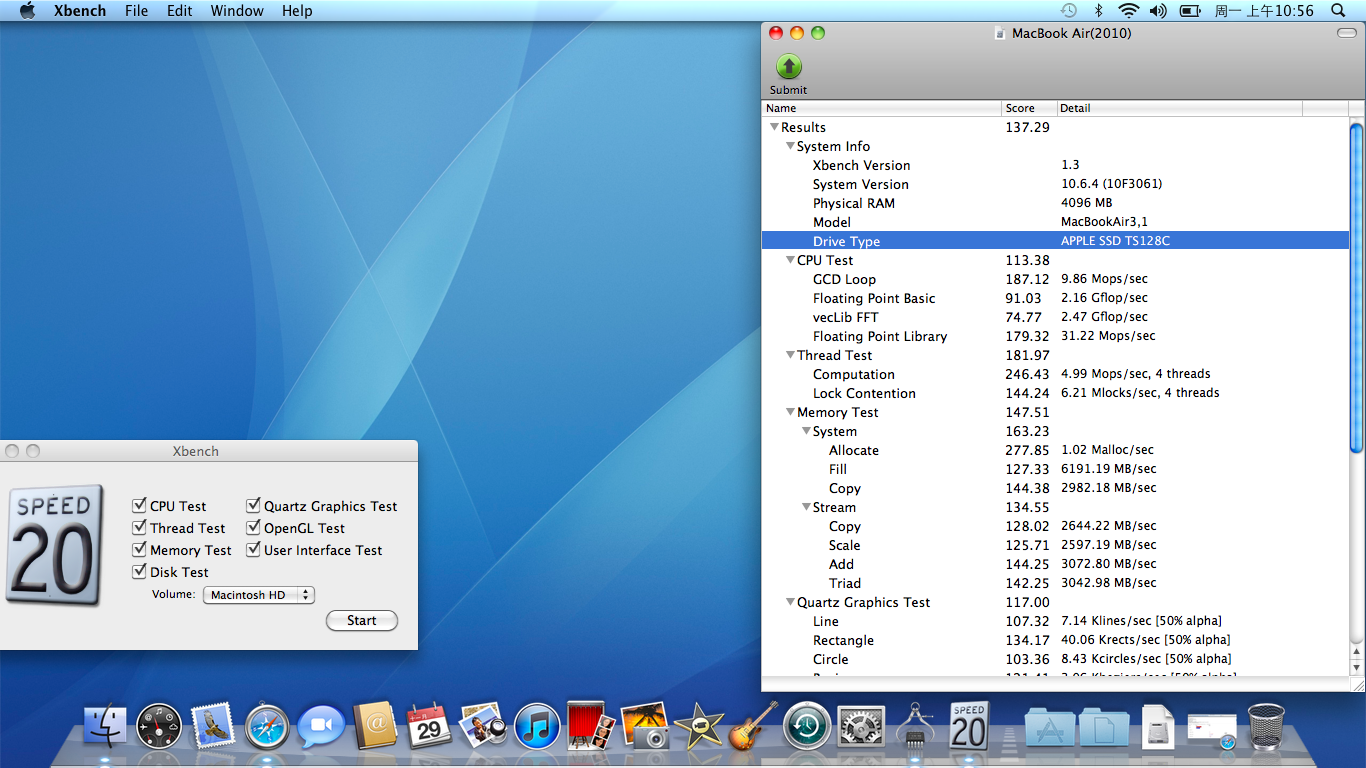Select the vecLib FFT row

[x=1055, y=317]
